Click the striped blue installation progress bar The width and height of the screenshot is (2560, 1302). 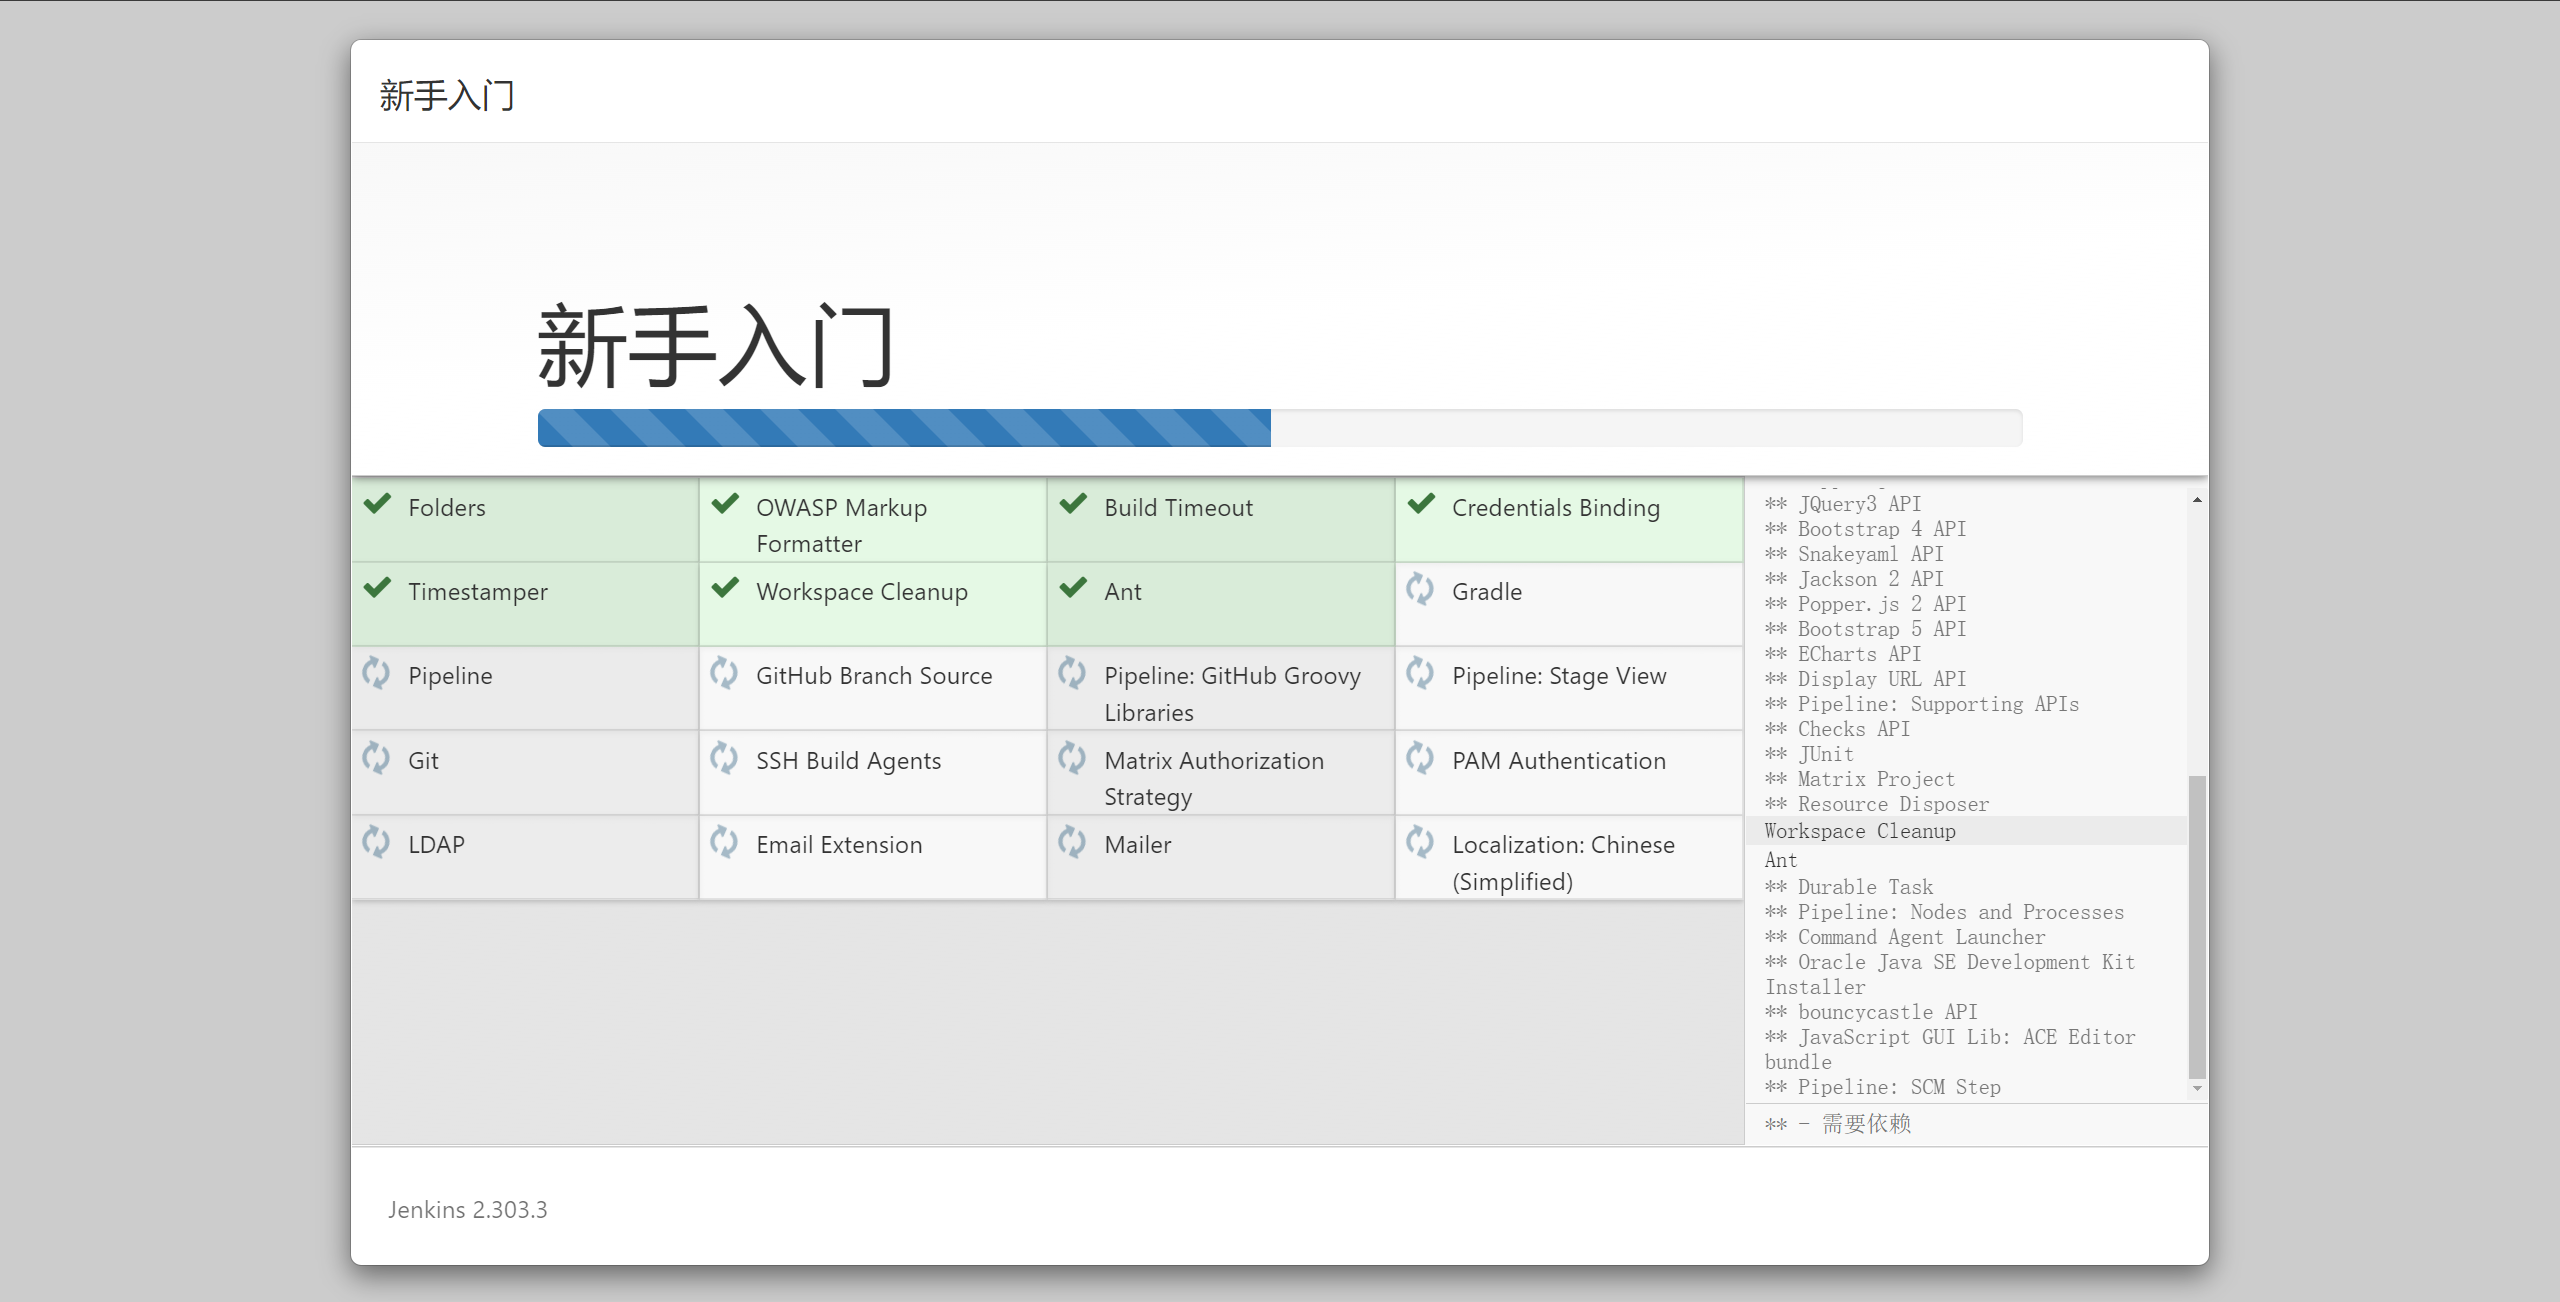(904, 428)
